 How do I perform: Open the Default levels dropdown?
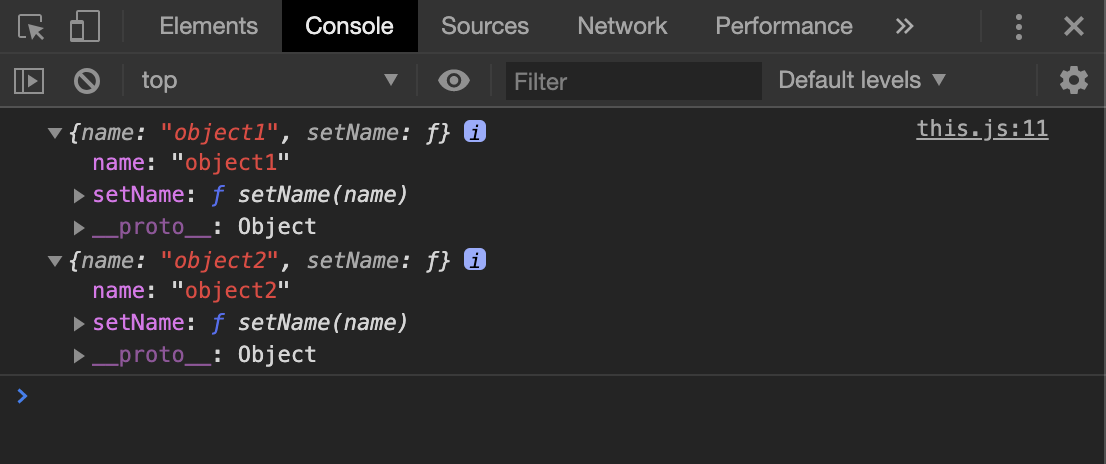862,80
